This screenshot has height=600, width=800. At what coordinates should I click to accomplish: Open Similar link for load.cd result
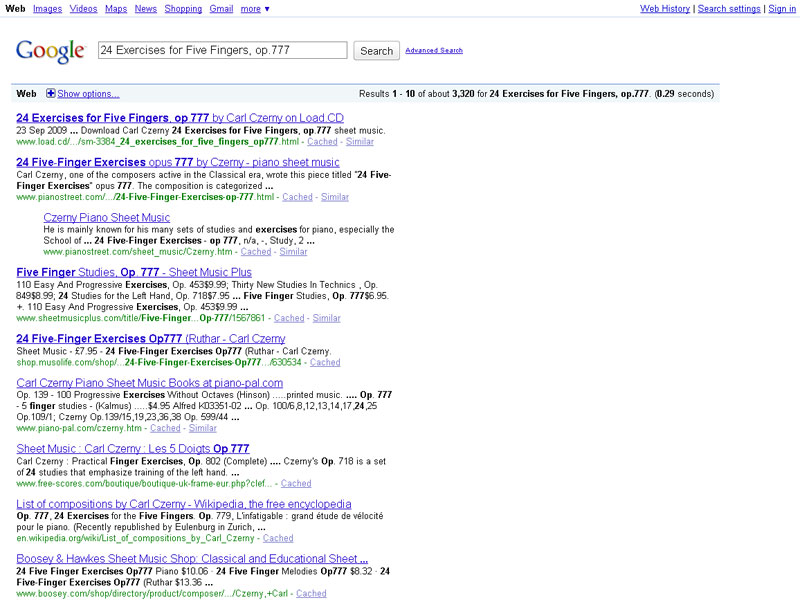tap(360, 142)
